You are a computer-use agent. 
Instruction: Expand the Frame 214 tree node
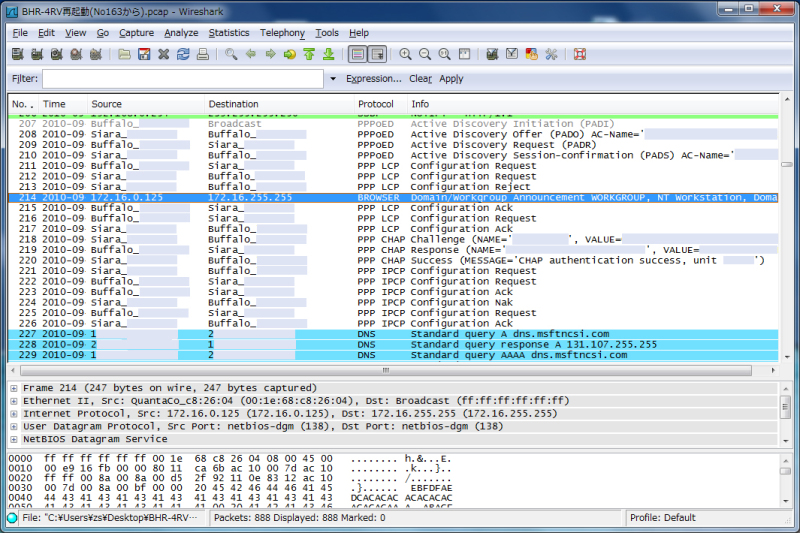click(14, 388)
